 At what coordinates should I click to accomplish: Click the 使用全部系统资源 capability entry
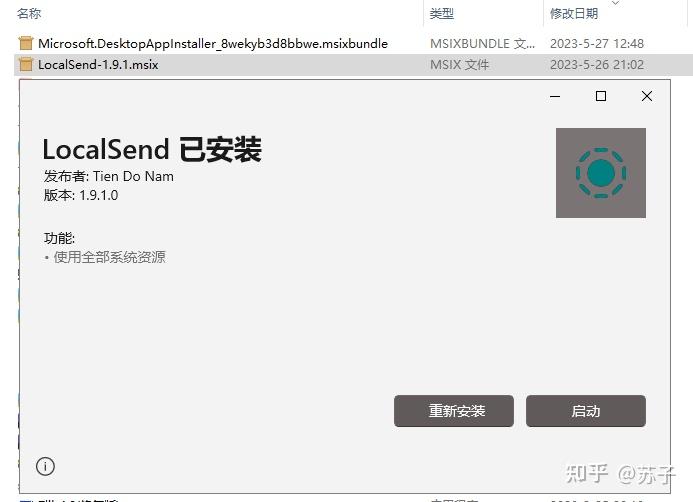109,257
